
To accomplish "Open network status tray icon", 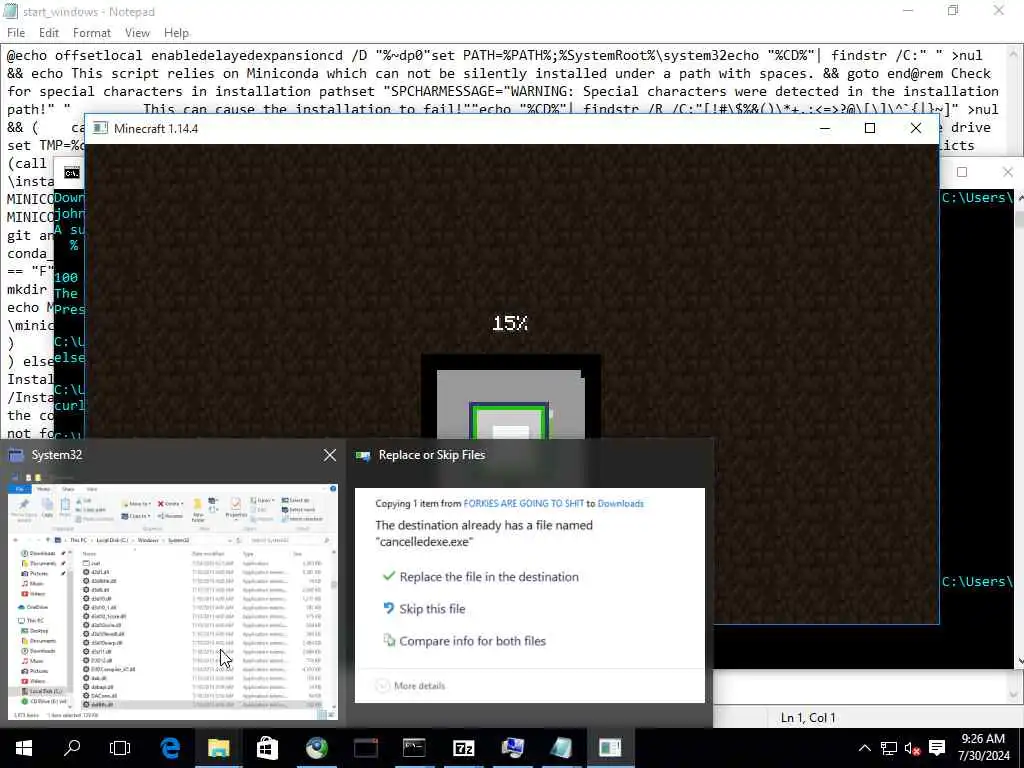I will click(888, 748).
